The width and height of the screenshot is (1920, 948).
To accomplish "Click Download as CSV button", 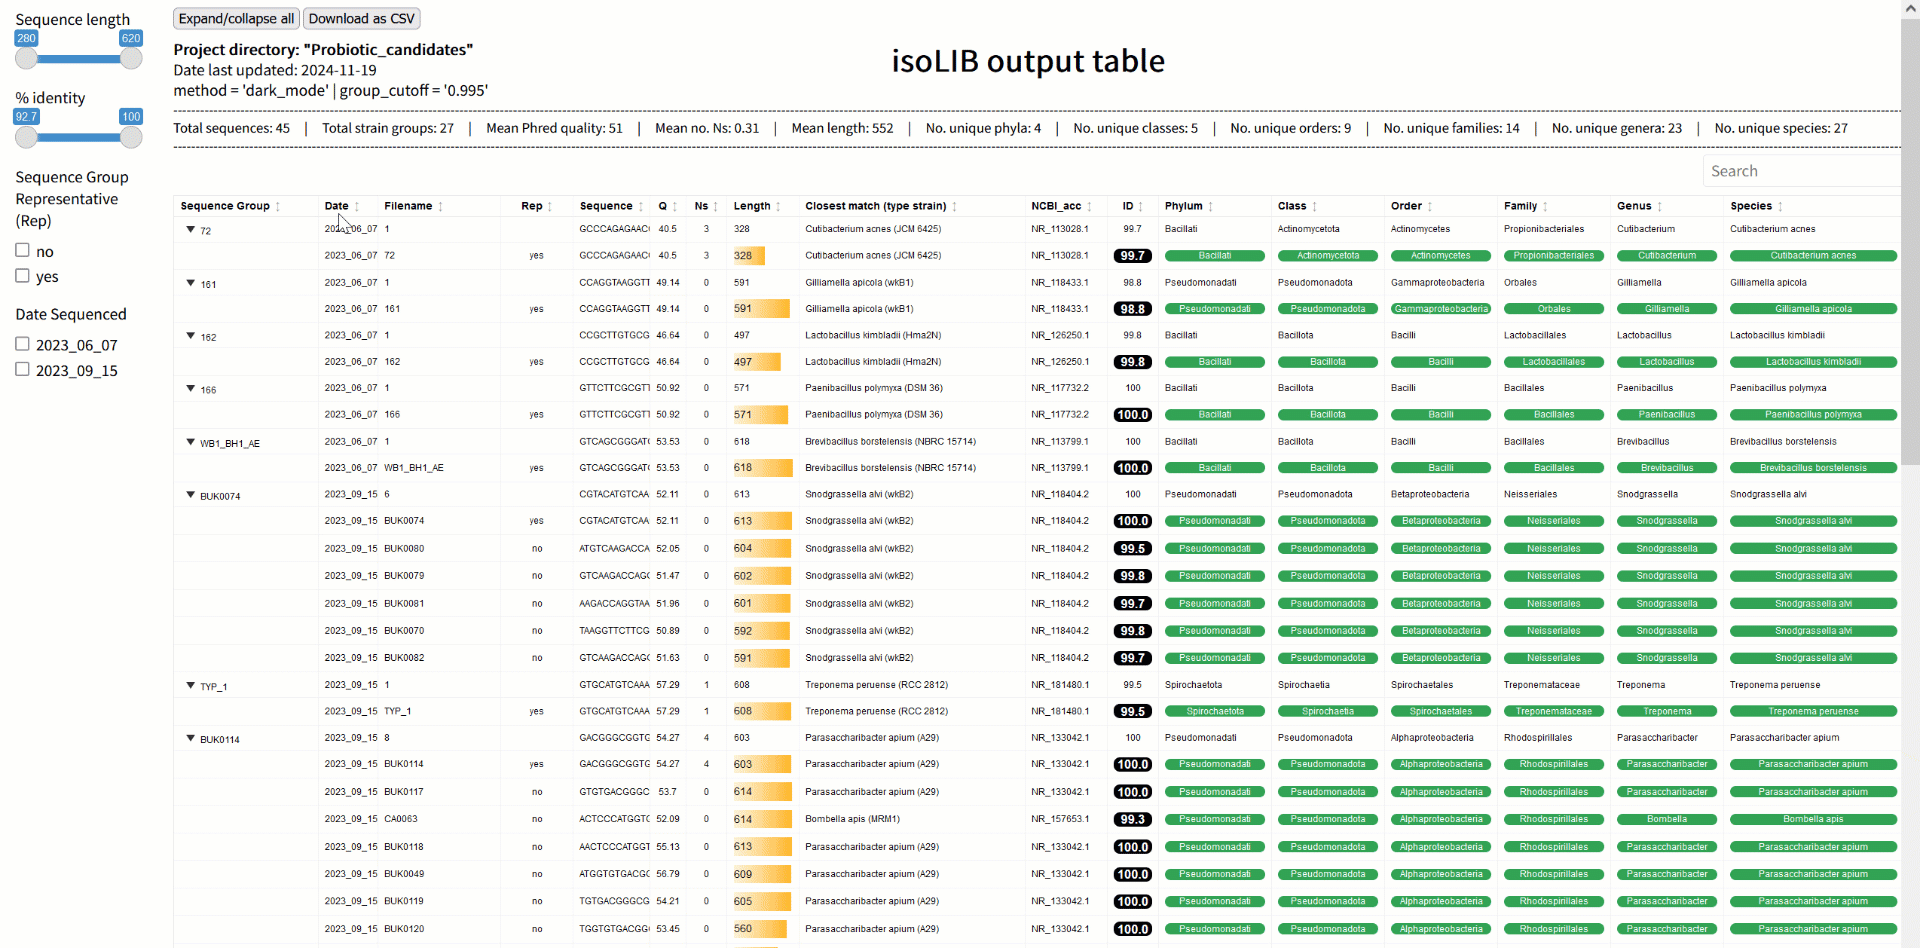I will click(361, 18).
